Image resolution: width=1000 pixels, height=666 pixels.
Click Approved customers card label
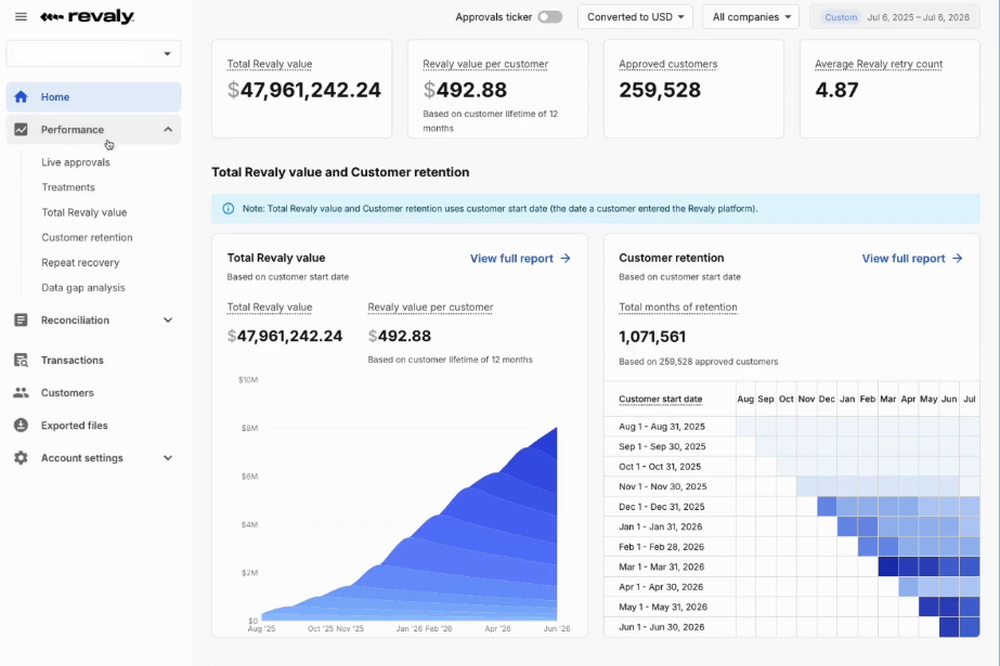(x=668, y=64)
